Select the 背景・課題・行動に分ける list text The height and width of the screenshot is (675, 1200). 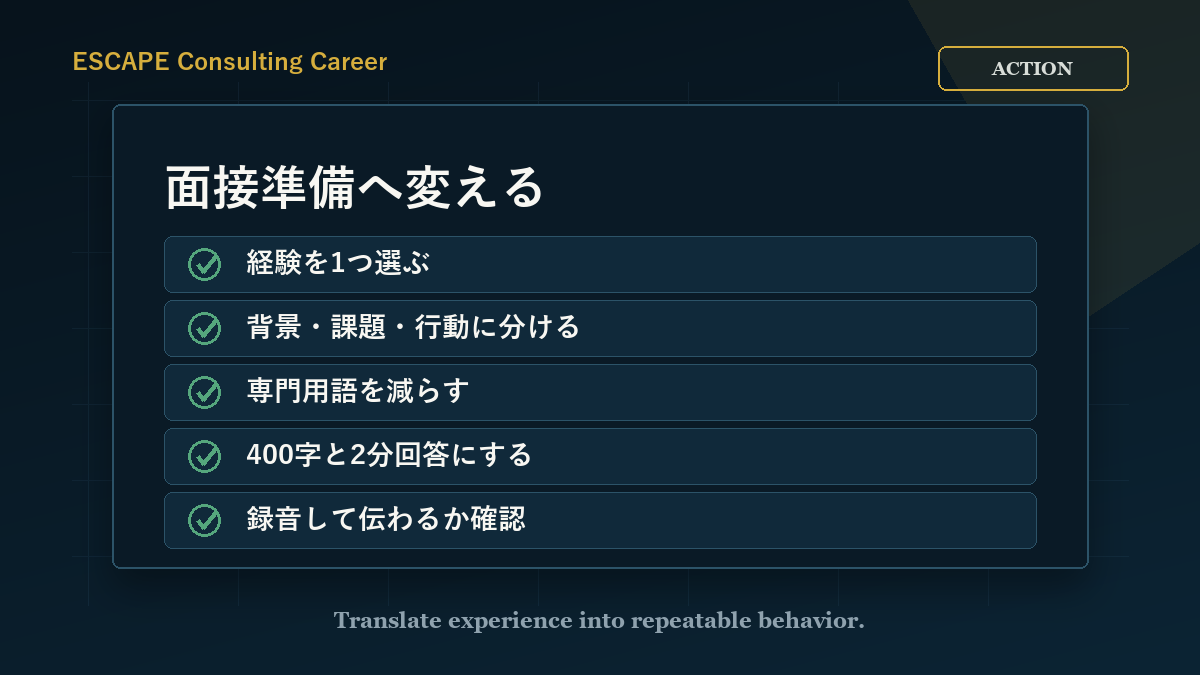click(x=413, y=328)
